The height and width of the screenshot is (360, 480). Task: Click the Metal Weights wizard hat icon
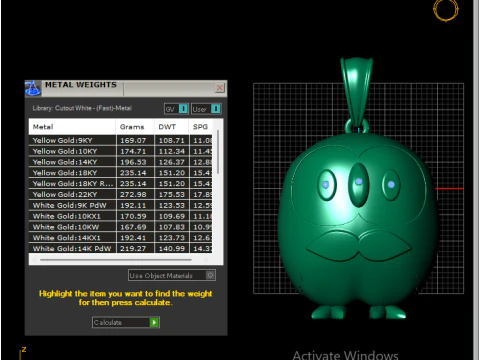[33, 88]
